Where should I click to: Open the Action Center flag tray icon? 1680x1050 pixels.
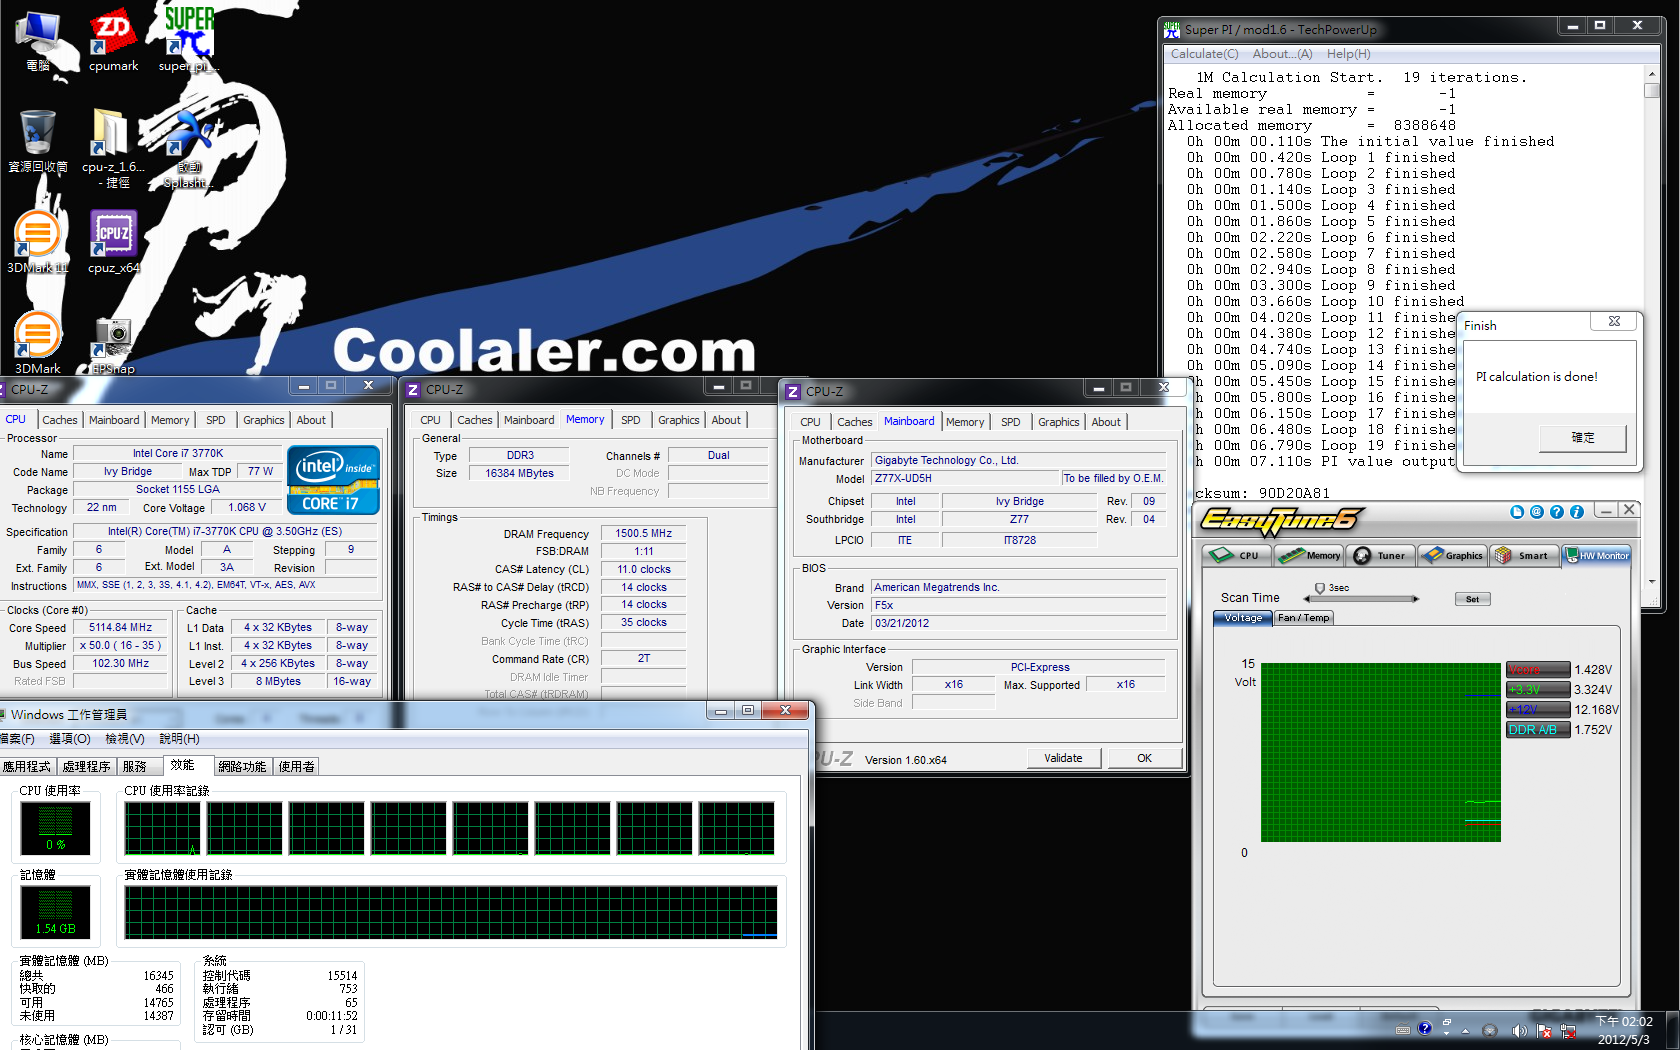[1544, 1031]
